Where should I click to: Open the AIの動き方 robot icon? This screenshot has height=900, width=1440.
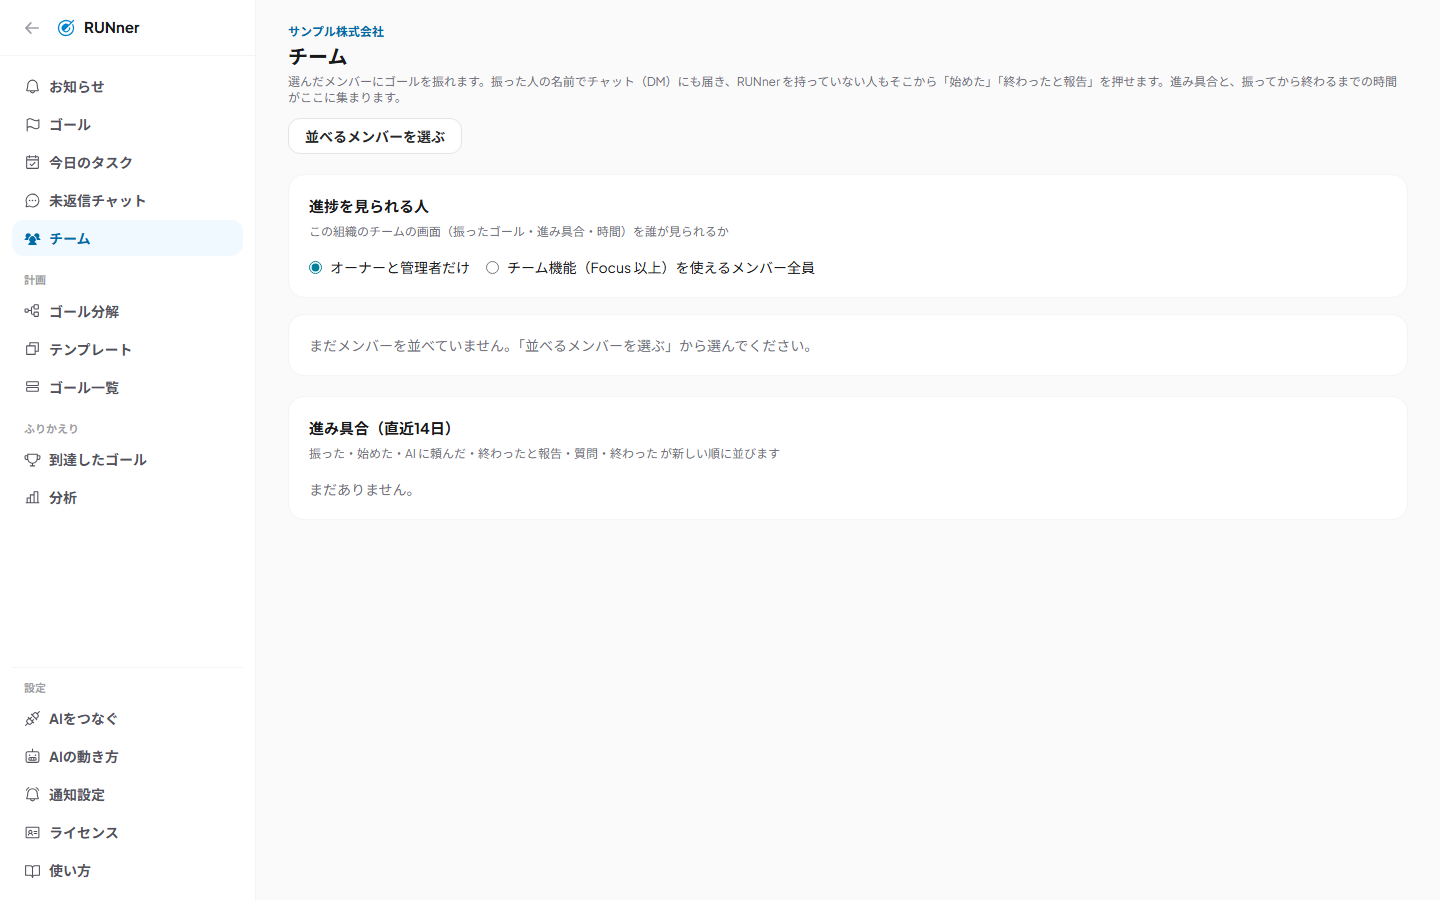(x=32, y=757)
